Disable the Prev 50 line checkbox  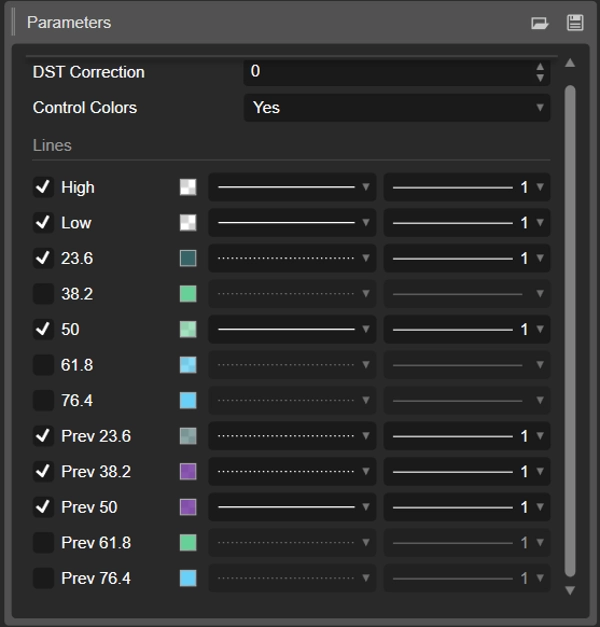tap(43, 507)
